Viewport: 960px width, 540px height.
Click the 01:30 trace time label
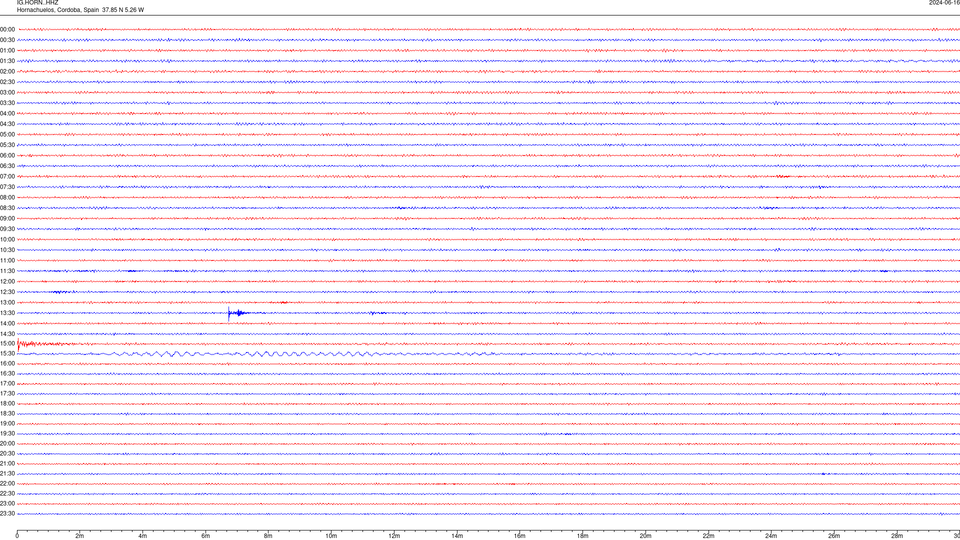point(7,61)
